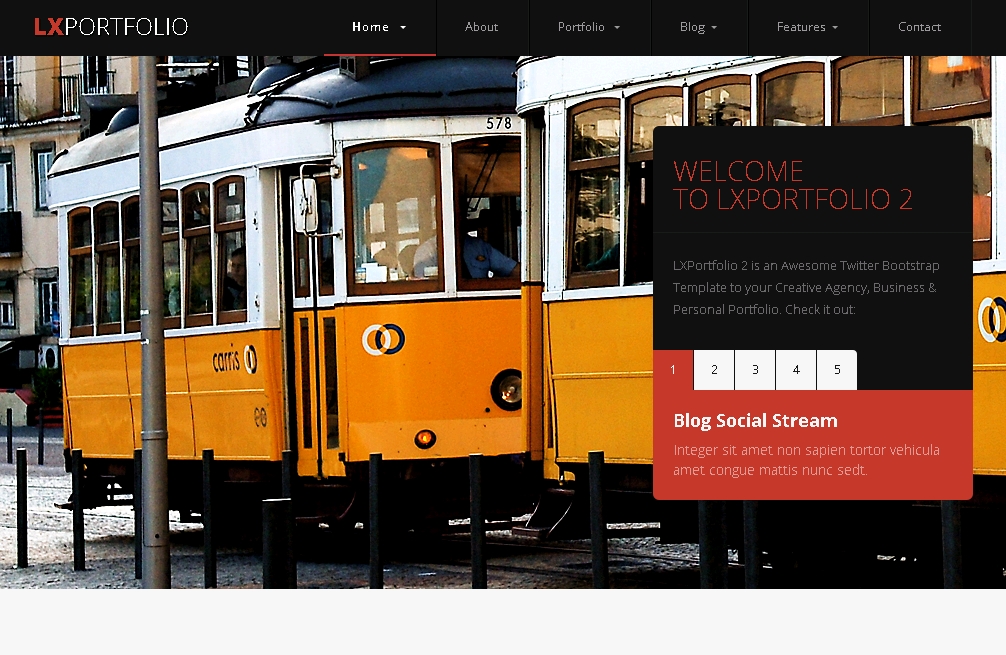Expand the Portfolio dropdown arrow
This screenshot has height=655, width=1006.
click(x=617, y=28)
